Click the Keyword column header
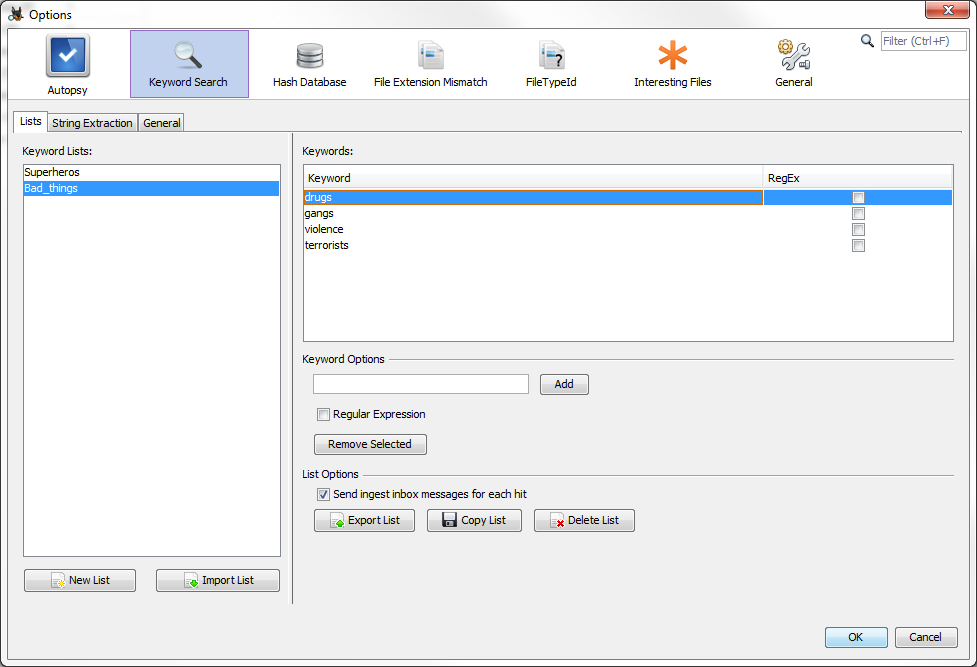 click(x=533, y=178)
